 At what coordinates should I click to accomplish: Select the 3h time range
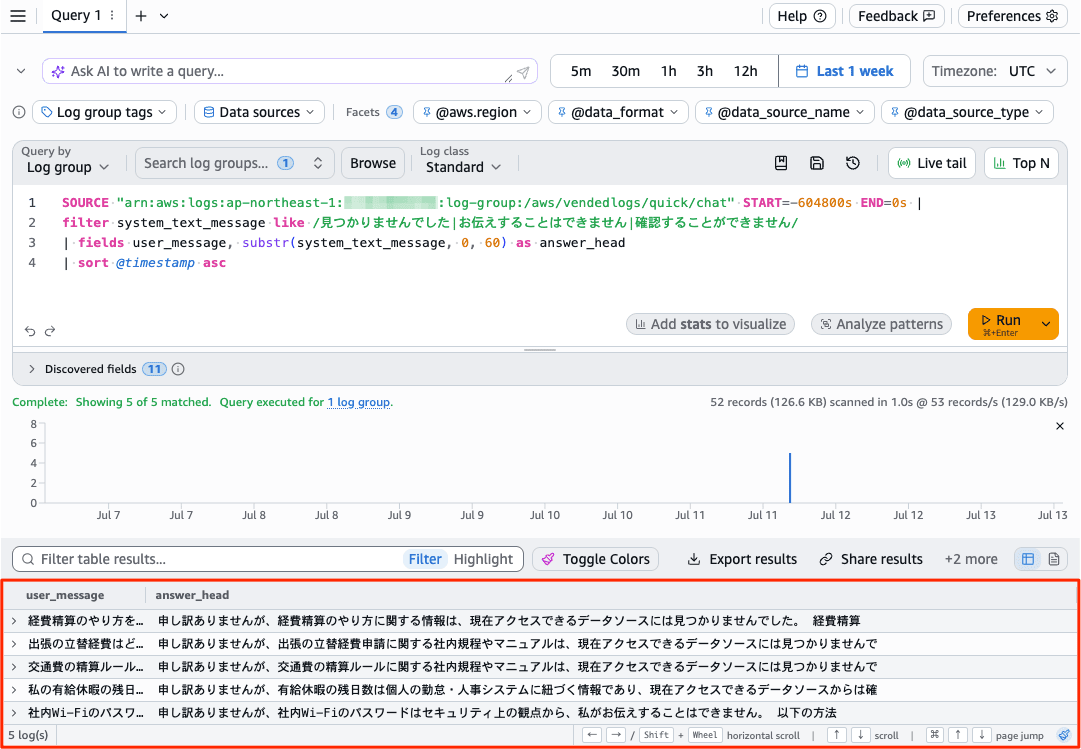coord(705,71)
